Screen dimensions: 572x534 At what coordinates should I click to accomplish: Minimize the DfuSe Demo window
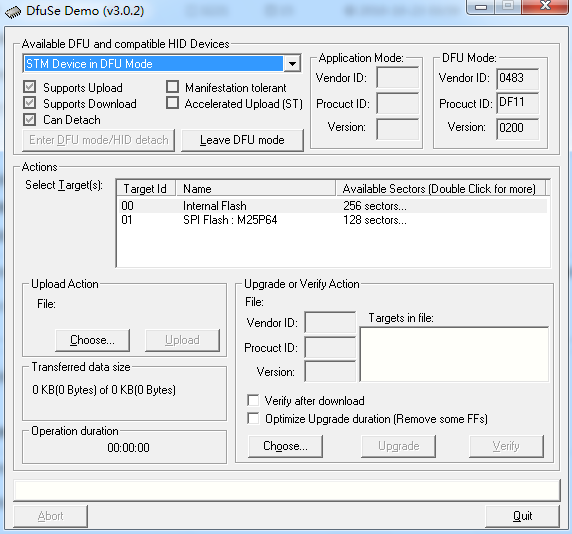(481, 7)
